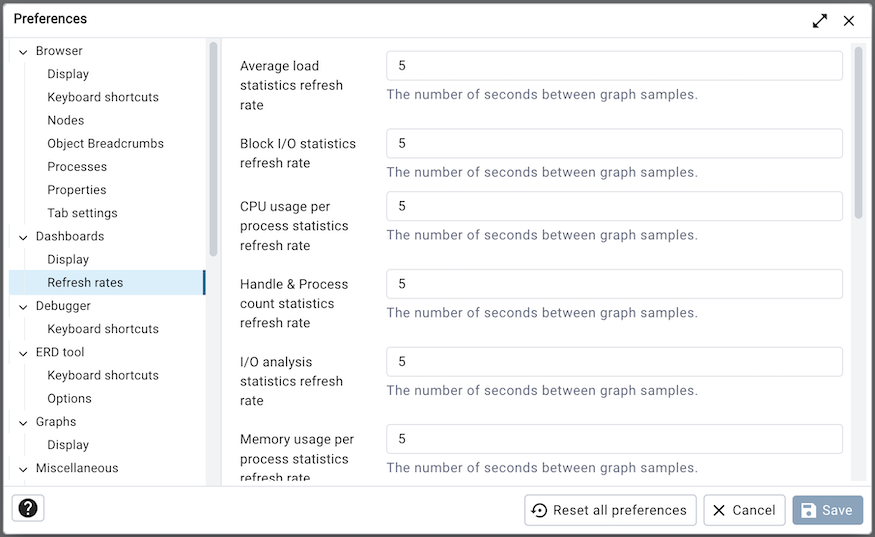This screenshot has height=537, width=875.
Task: Open the help question mark icon
Action: pyautogui.click(x=28, y=509)
